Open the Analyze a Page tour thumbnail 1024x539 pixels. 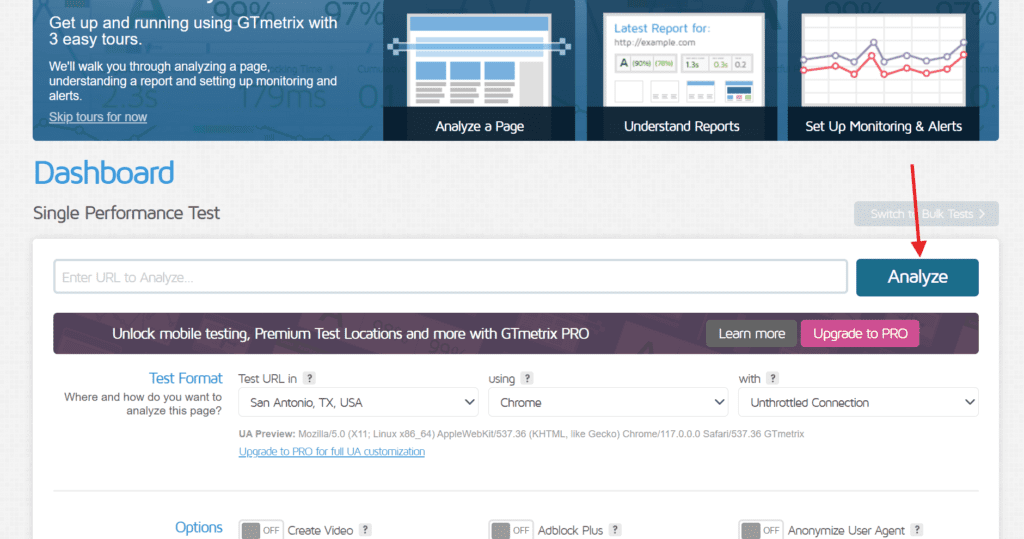pyautogui.click(x=479, y=71)
